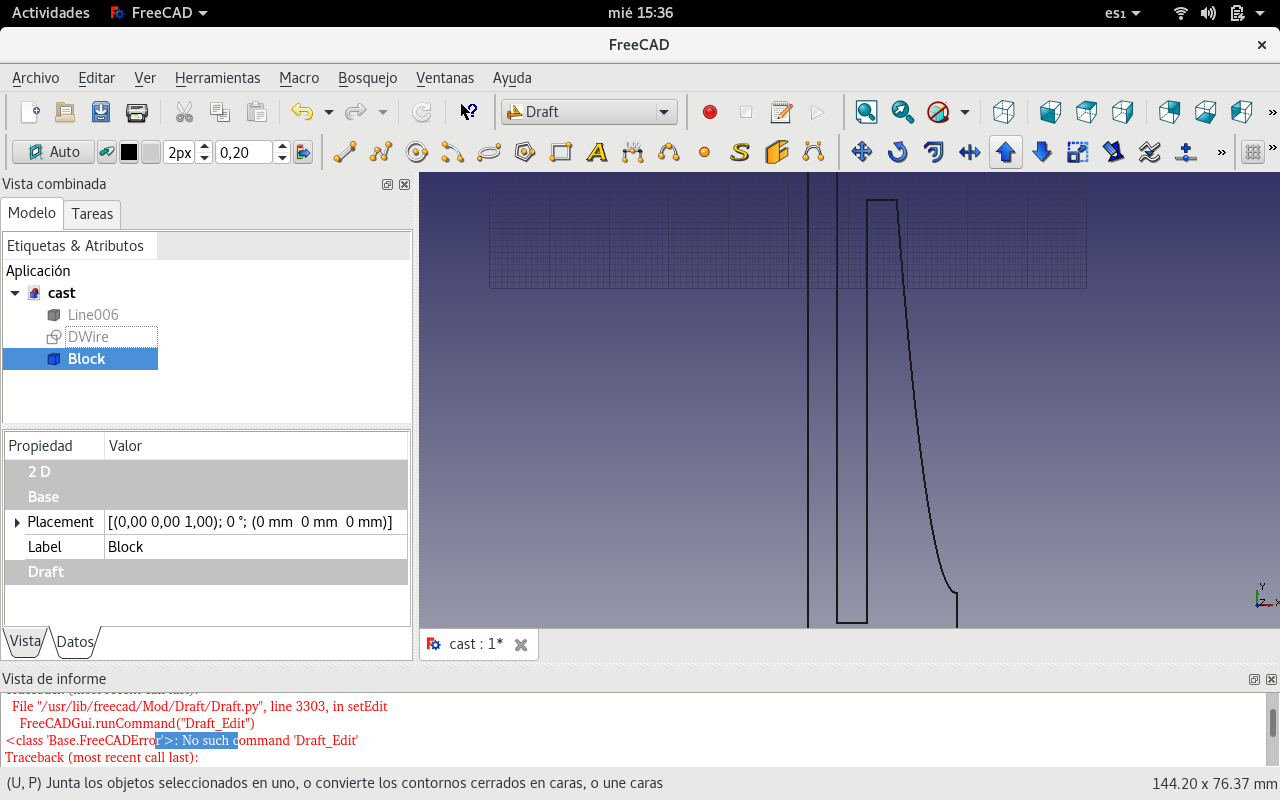This screenshot has height=800, width=1280.
Task: Select the Draft Rectangle tool
Action: pos(561,152)
